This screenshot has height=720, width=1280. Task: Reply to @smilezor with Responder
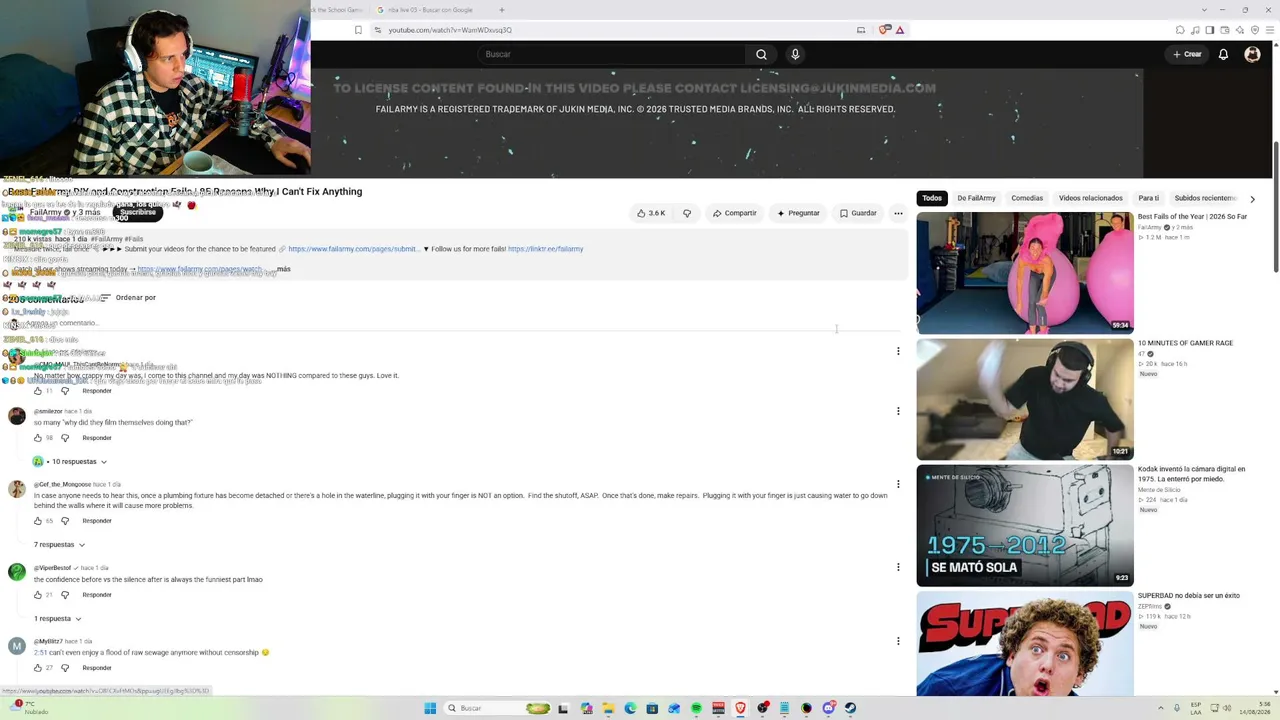click(x=97, y=438)
